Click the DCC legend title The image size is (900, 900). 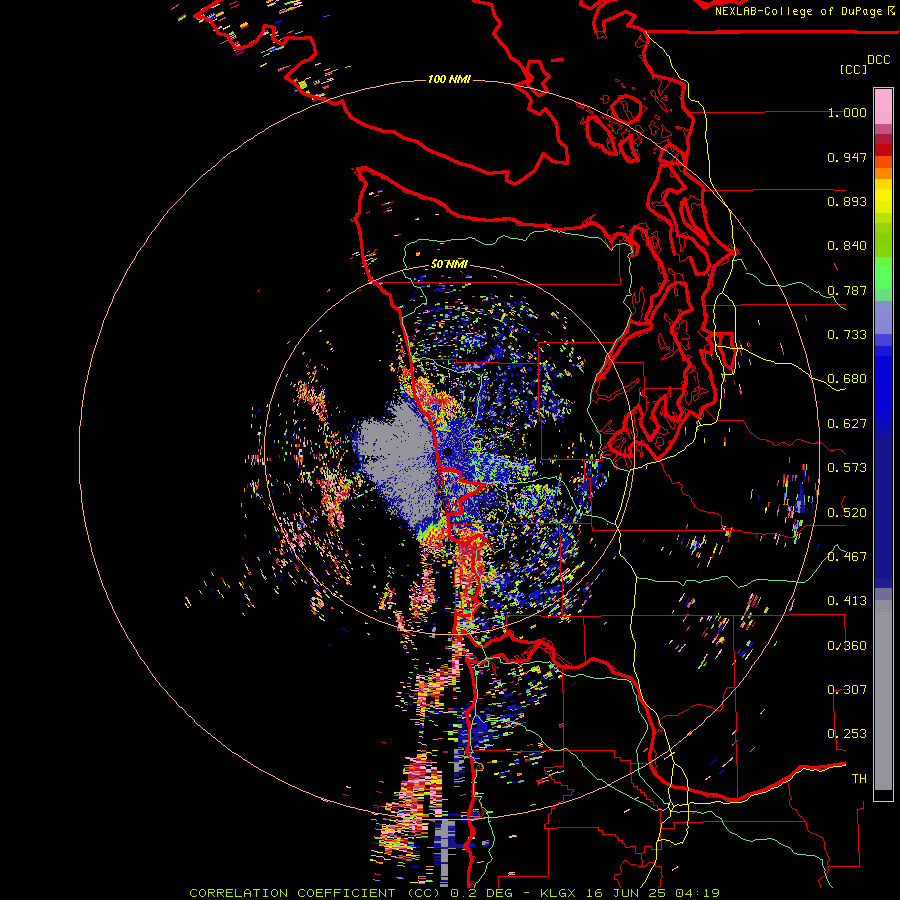pyautogui.click(x=878, y=60)
